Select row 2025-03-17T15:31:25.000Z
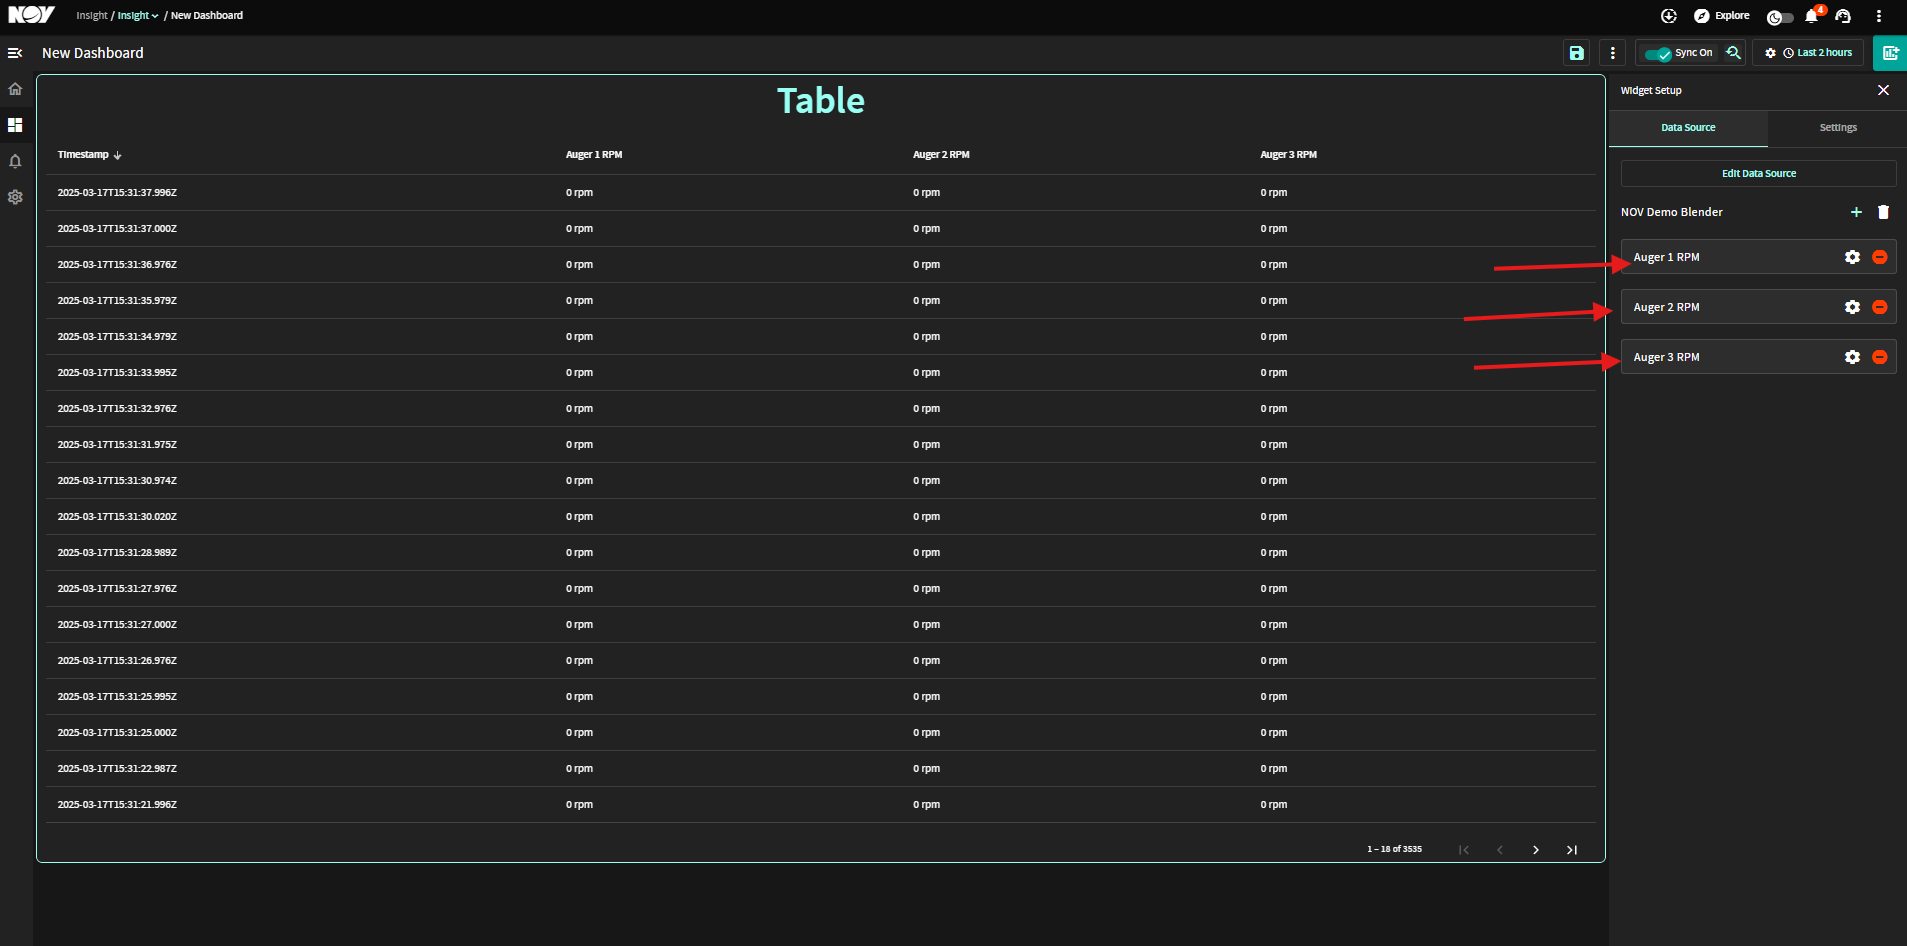 pyautogui.click(x=820, y=733)
